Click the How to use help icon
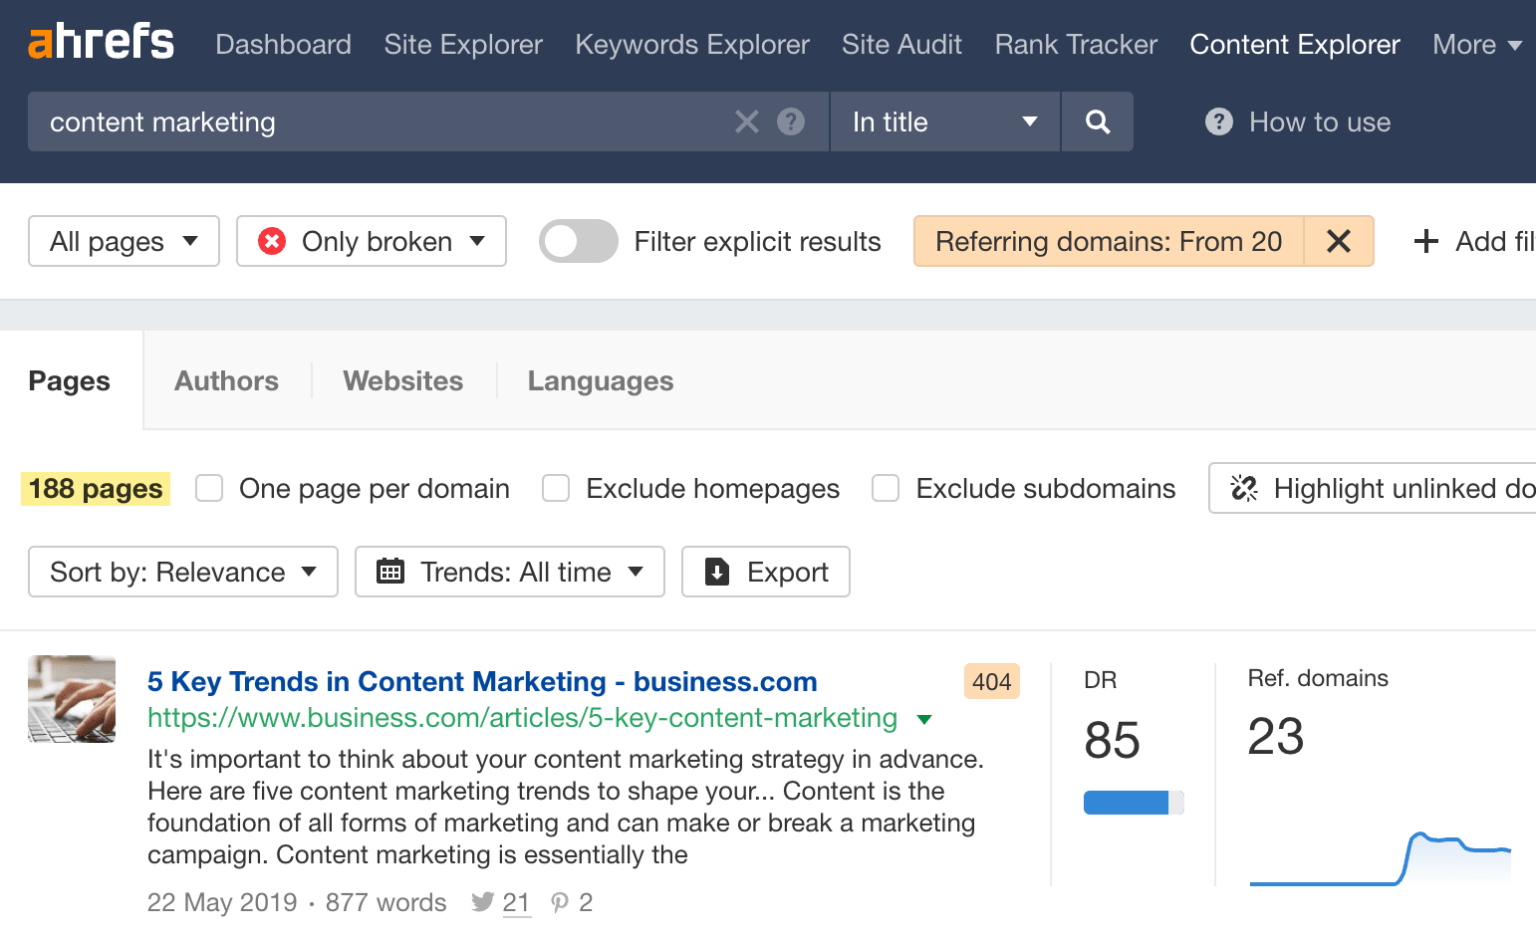Image resolution: width=1536 pixels, height=944 pixels. 1218,121
